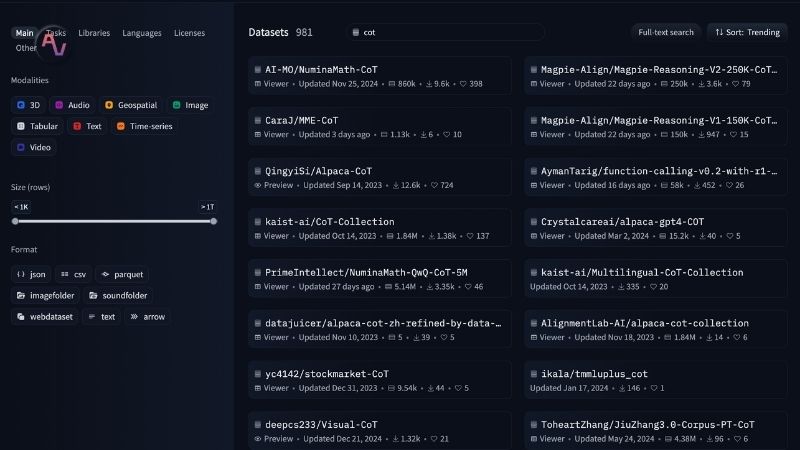
Task: Click rows icon in PrimeIntellect row
Action: [388, 287]
